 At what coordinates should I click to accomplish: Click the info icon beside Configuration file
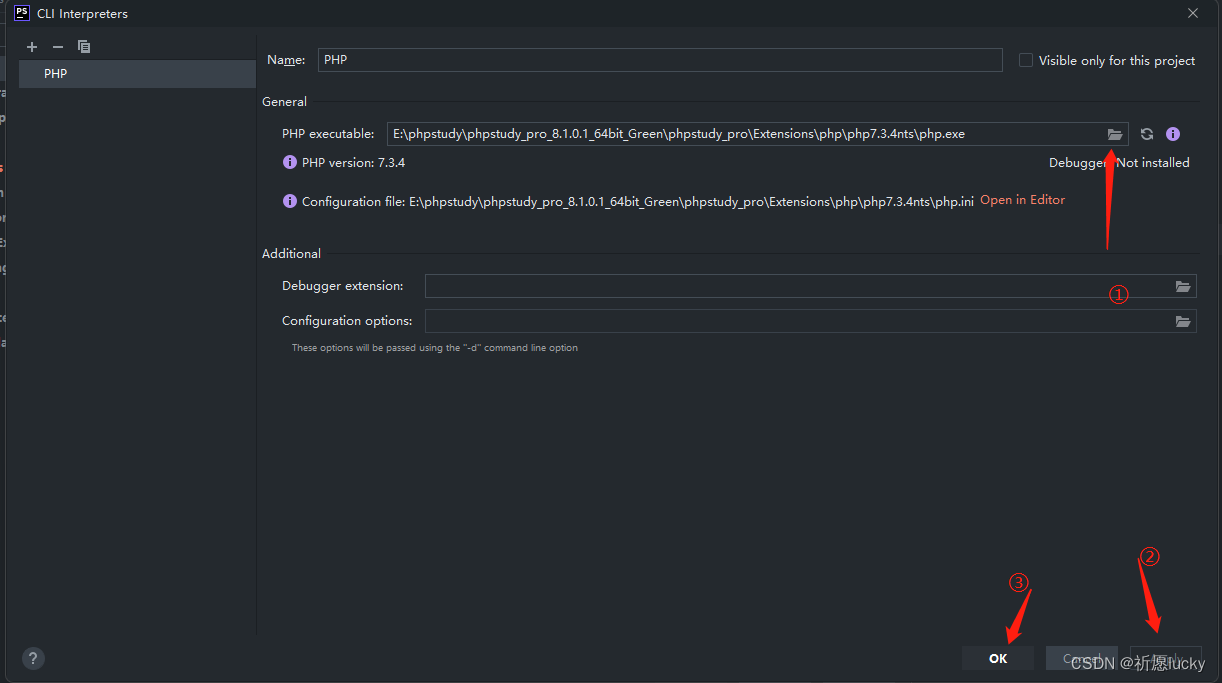point(290,201)
